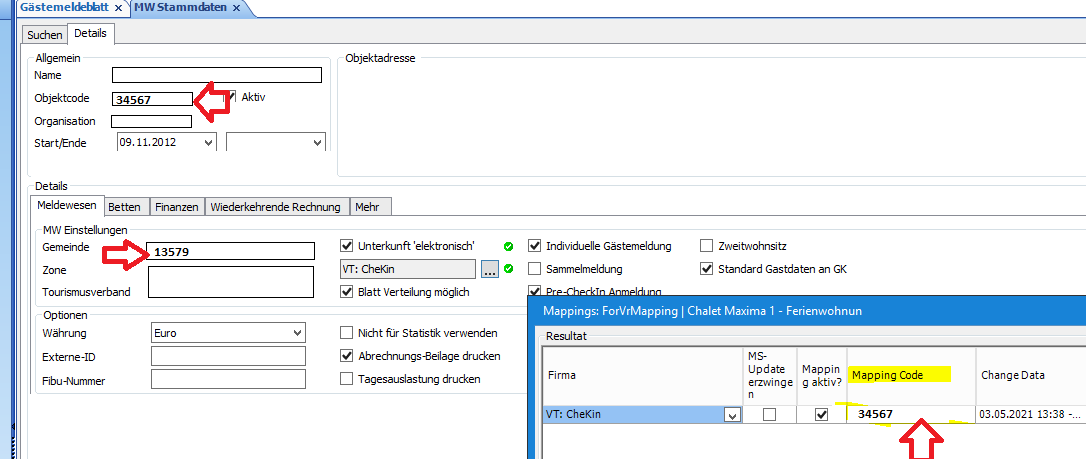Click green status icon beside VT: CheKin

(509, 269)
